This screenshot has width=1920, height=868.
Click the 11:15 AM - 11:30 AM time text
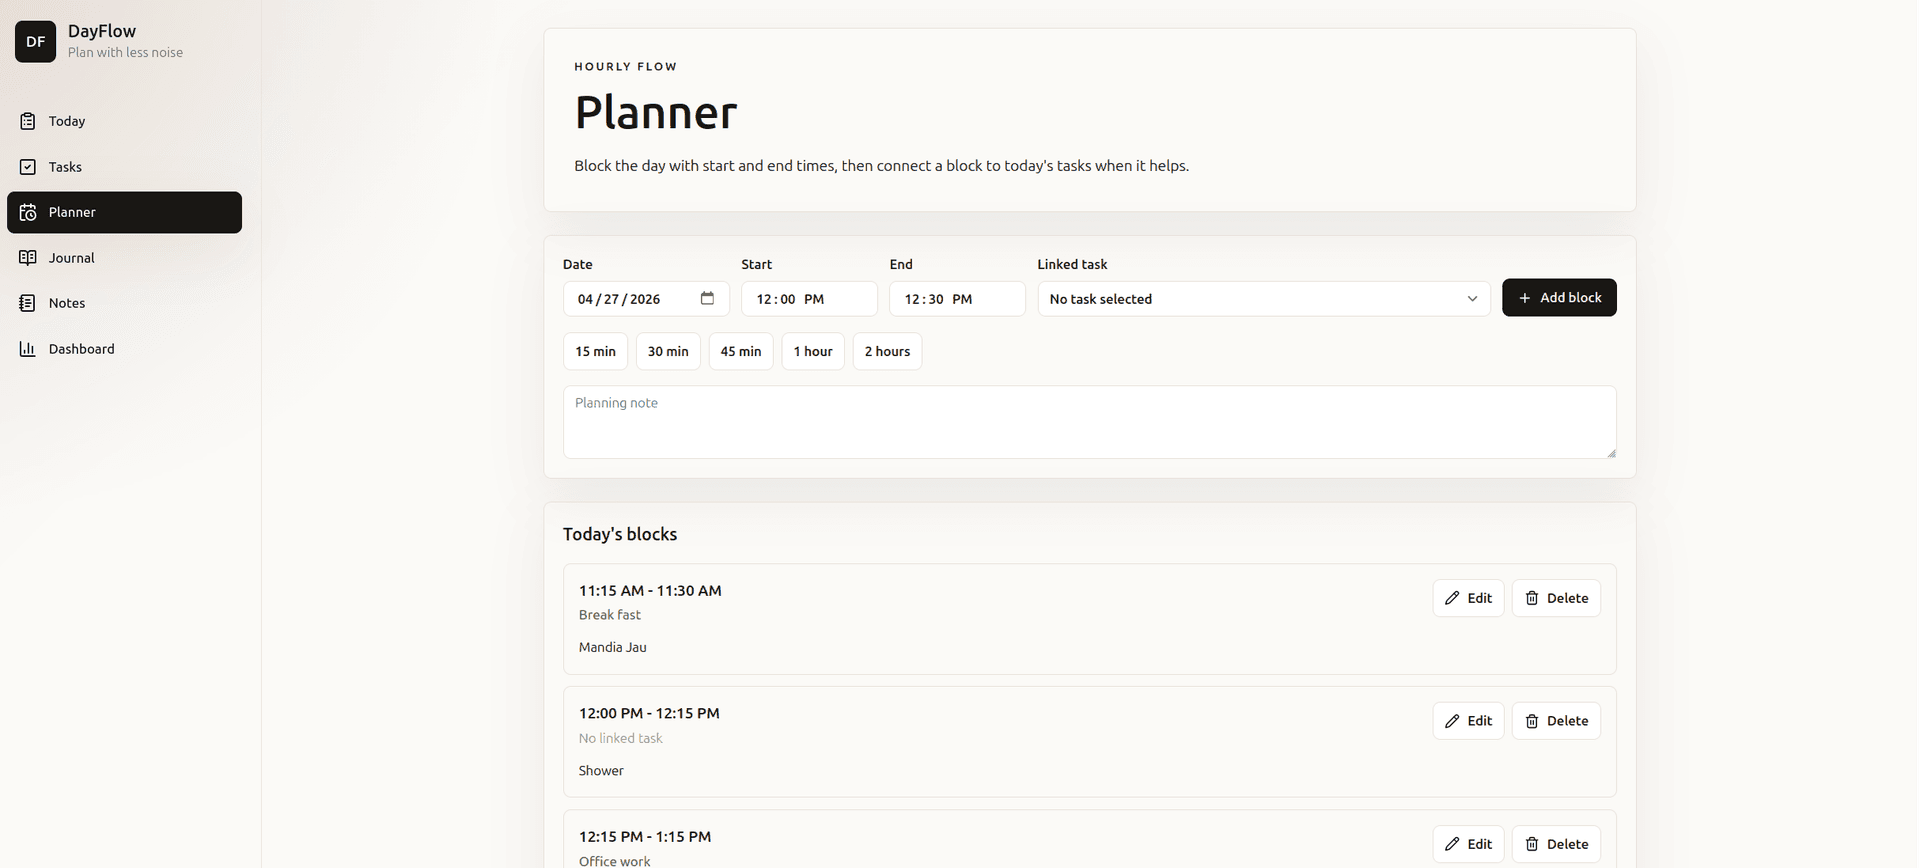[x=650, y=590]
